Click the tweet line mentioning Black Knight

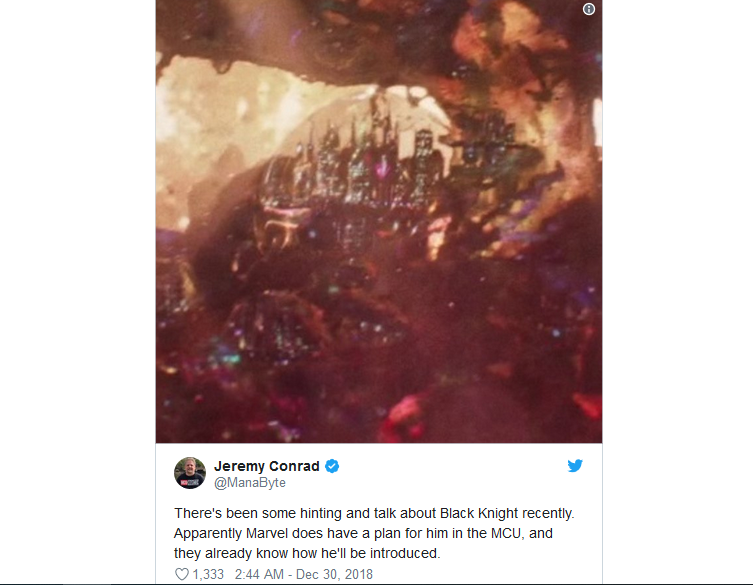click(x=374, y=513)
